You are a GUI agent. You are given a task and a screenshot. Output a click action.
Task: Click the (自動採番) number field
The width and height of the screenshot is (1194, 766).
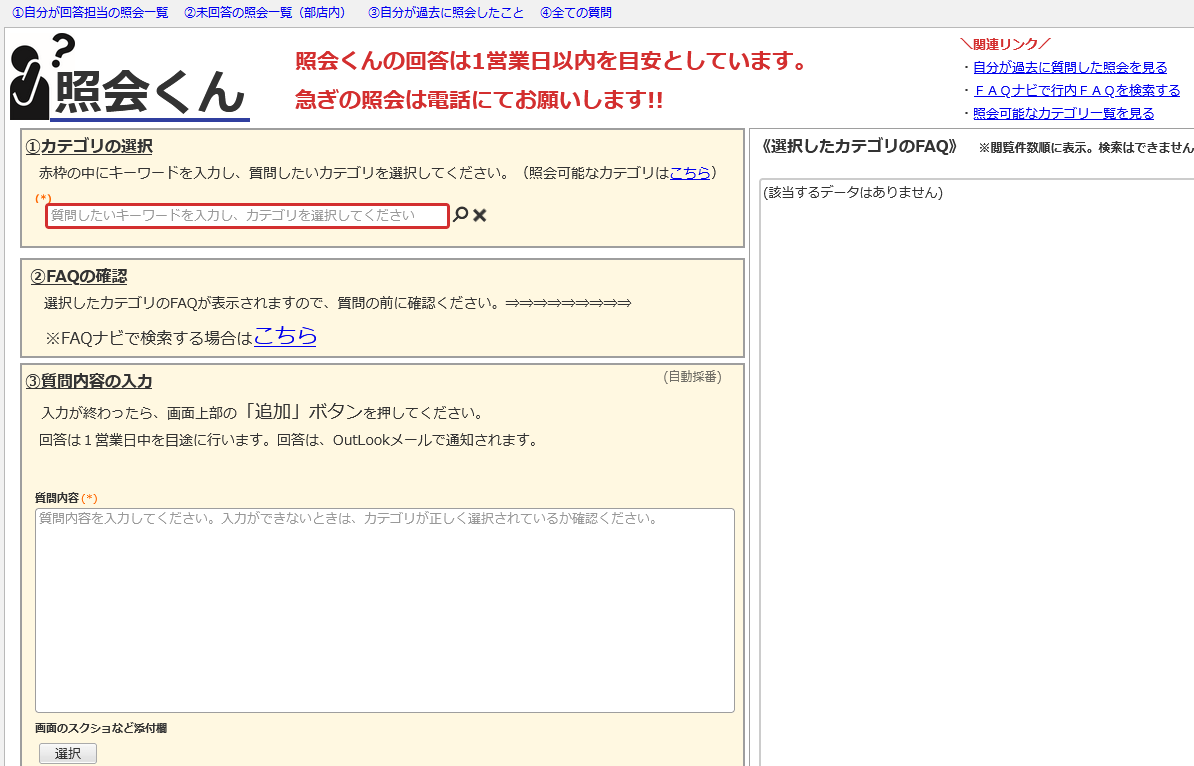(691, 377)
